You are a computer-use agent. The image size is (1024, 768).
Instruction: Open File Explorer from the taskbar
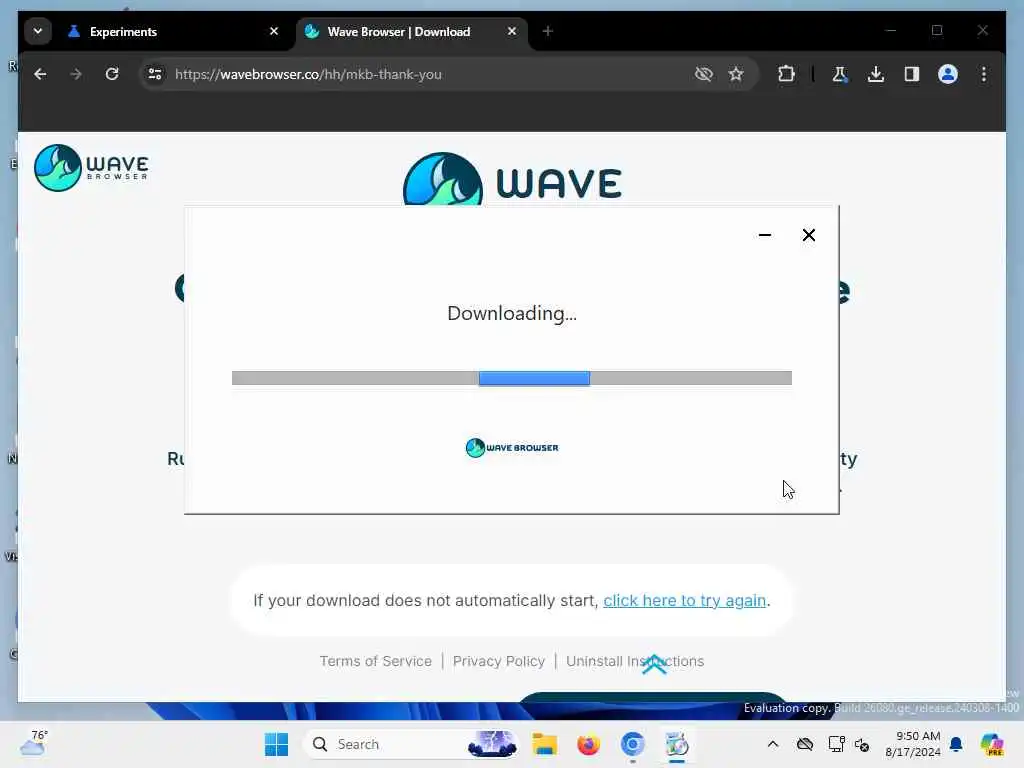point(544,744)
